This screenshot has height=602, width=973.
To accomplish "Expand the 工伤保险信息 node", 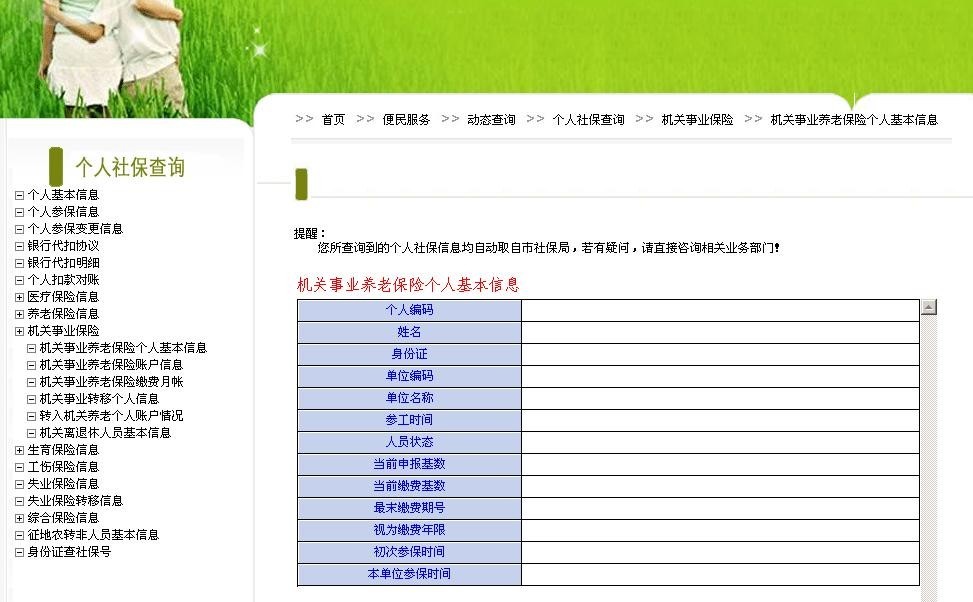I will coord(17,466).
